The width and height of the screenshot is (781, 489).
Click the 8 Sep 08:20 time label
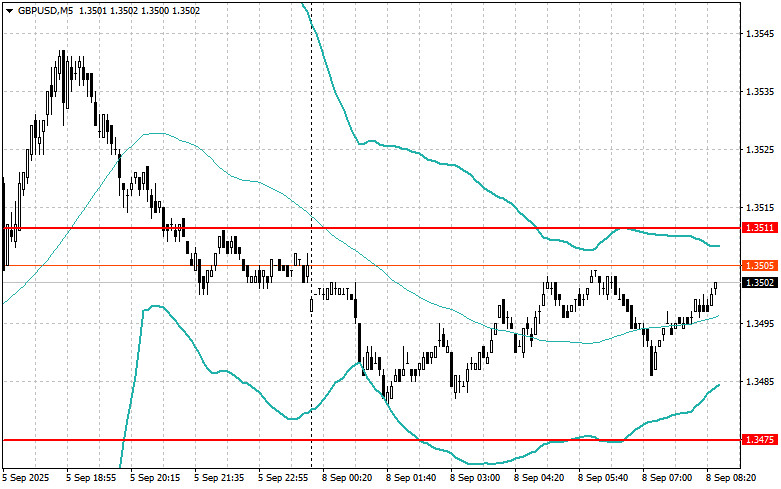click(x=731, y=478)
